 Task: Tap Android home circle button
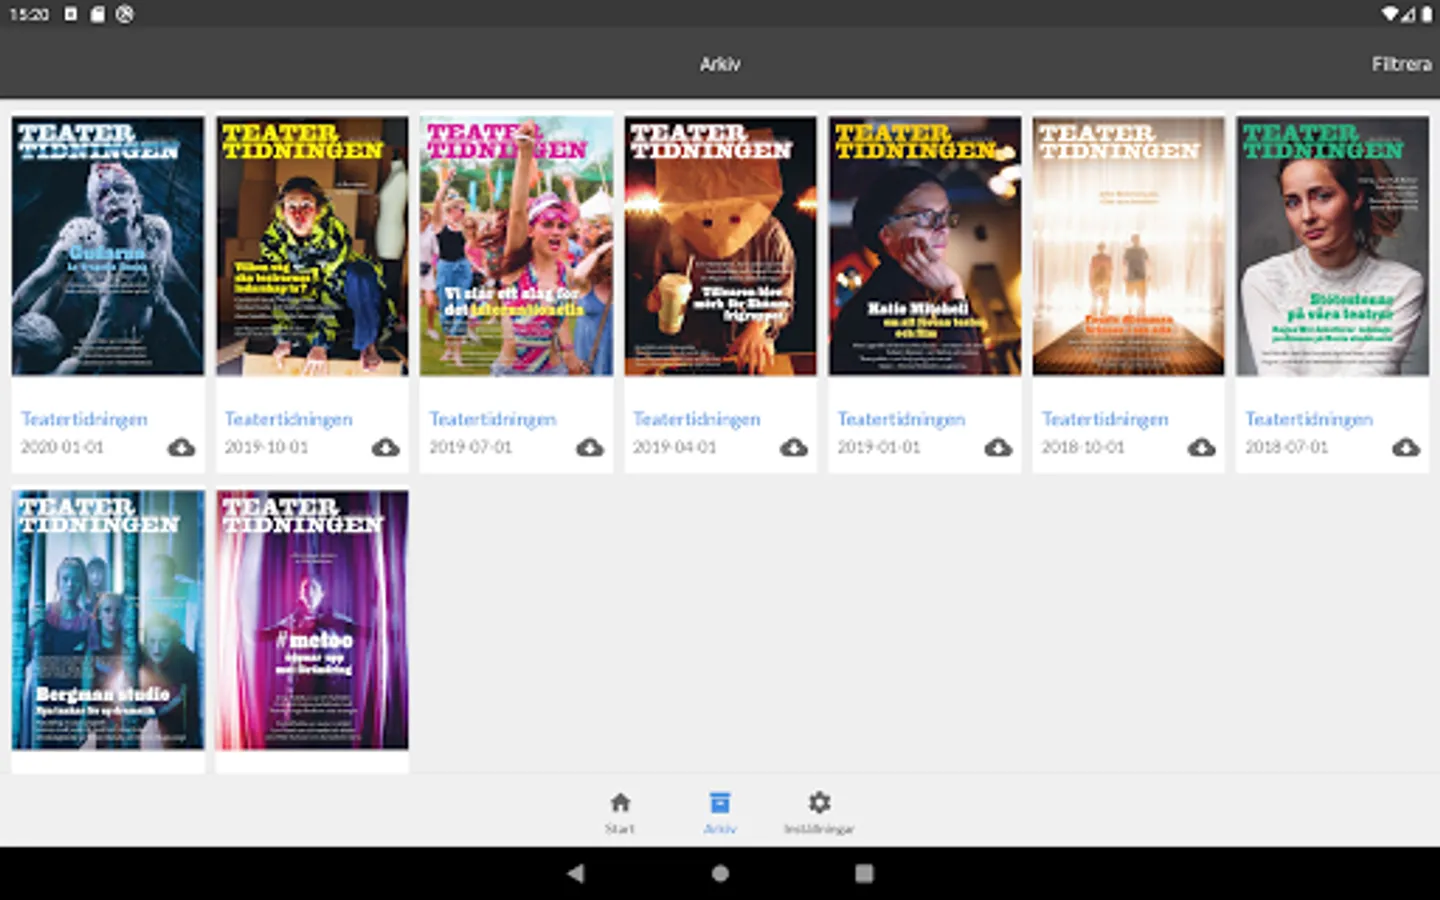(720, 873)
